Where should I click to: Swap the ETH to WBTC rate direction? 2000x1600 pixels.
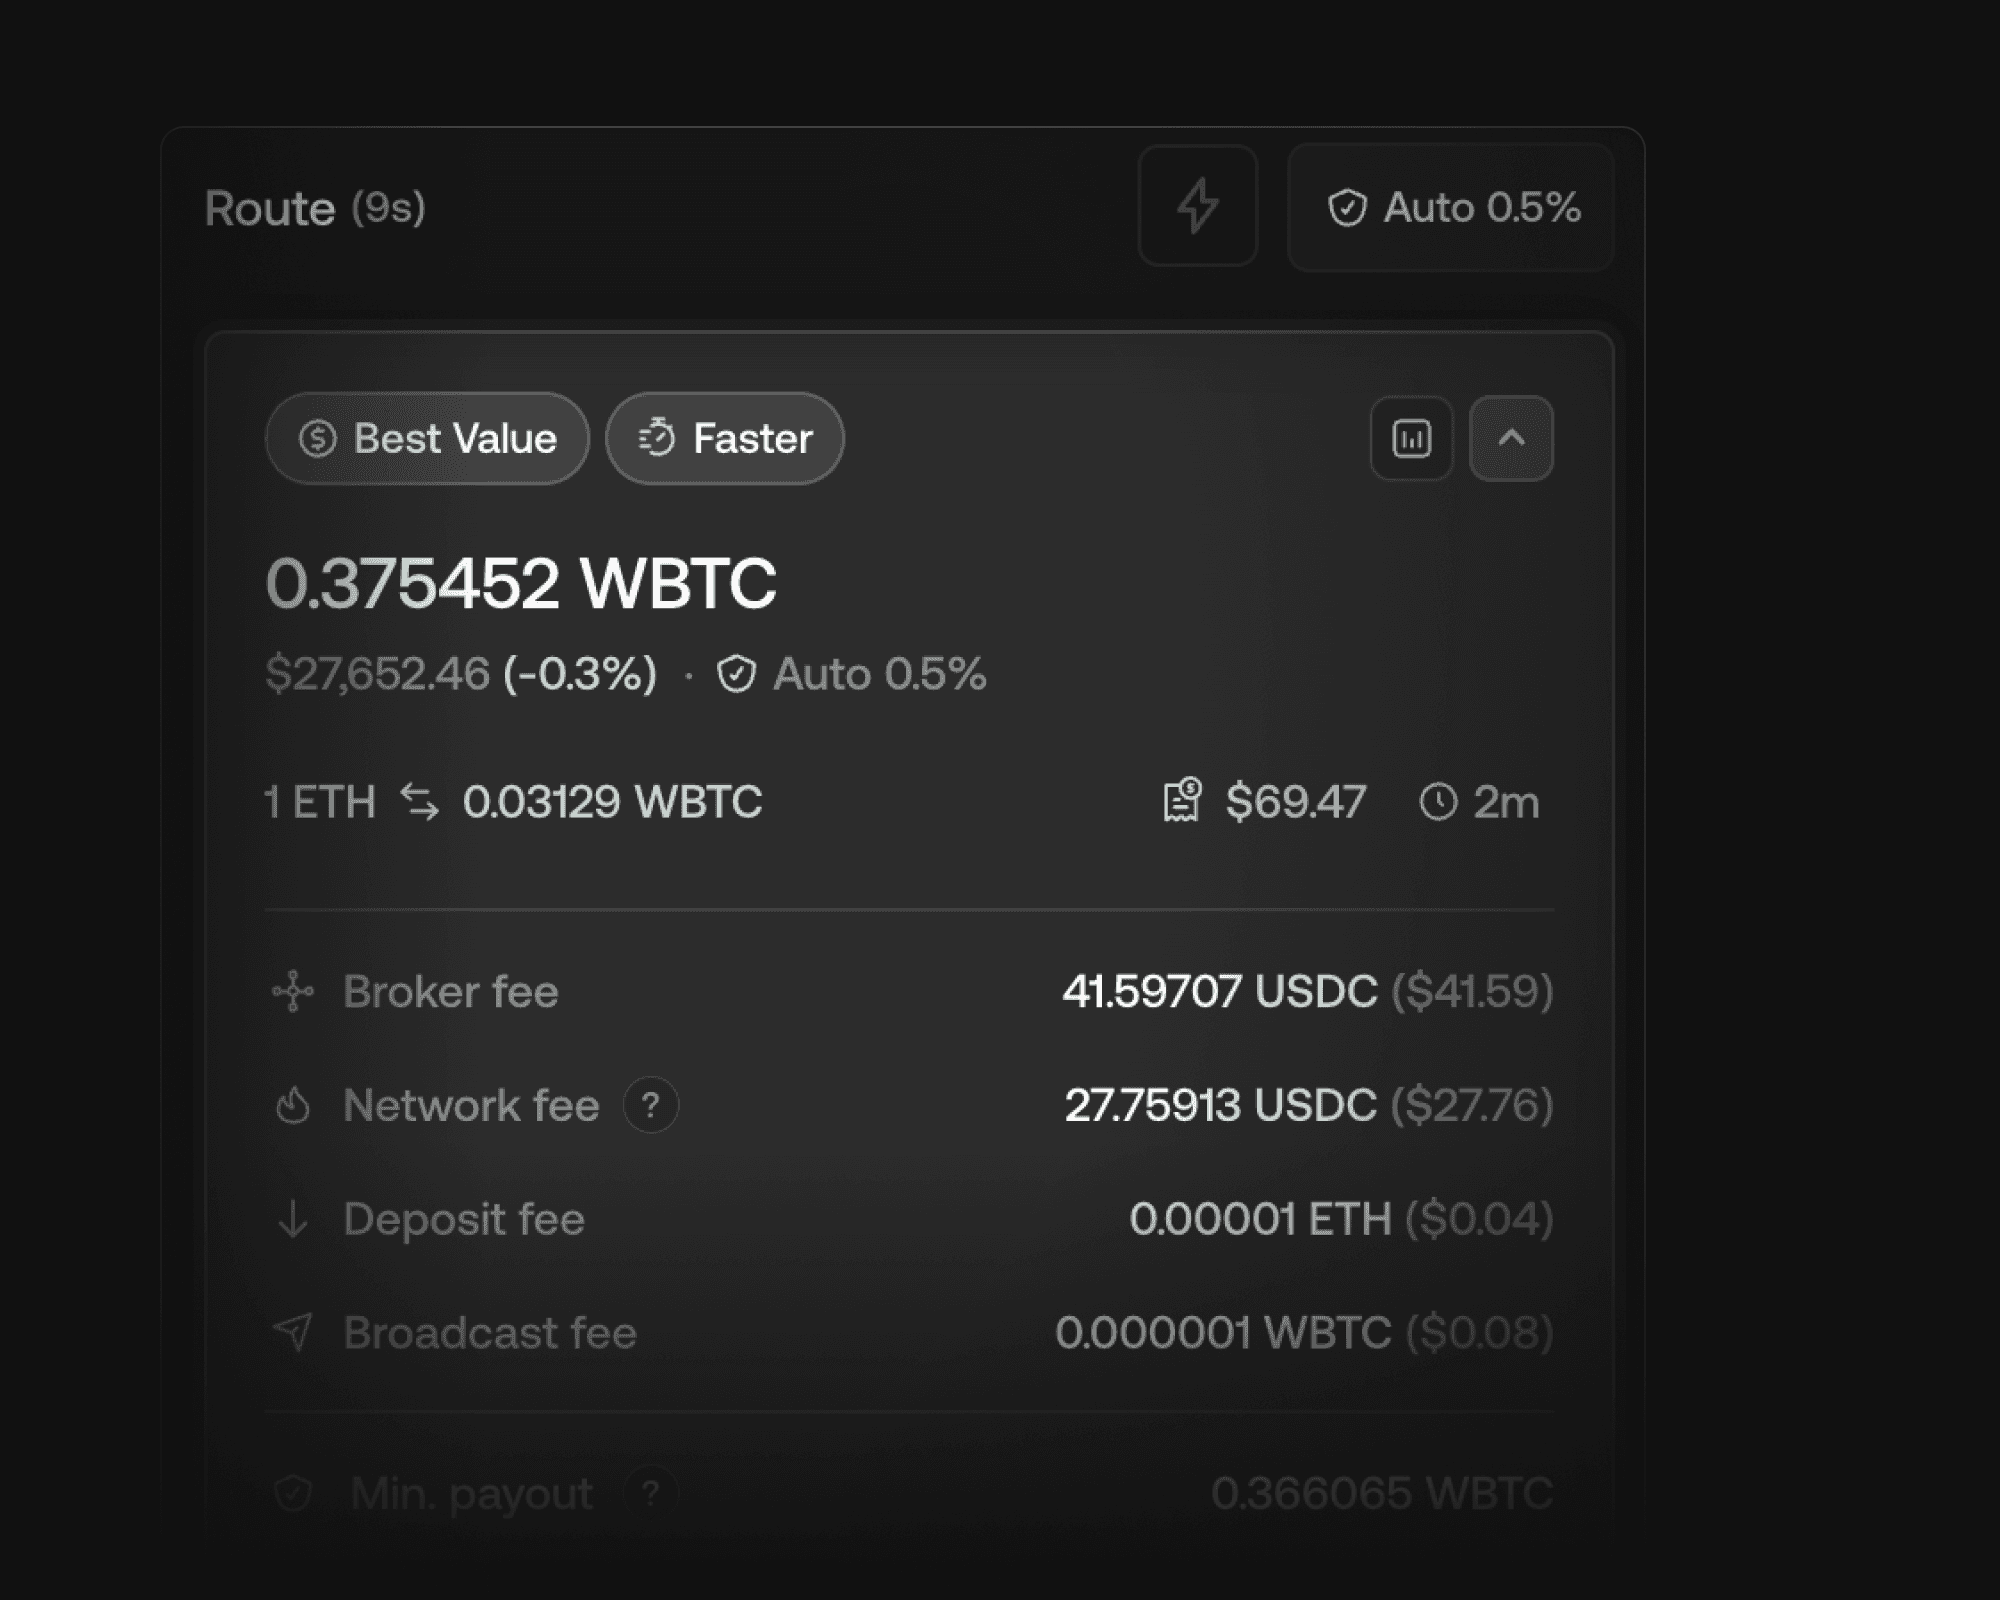[x=420, y=802]
